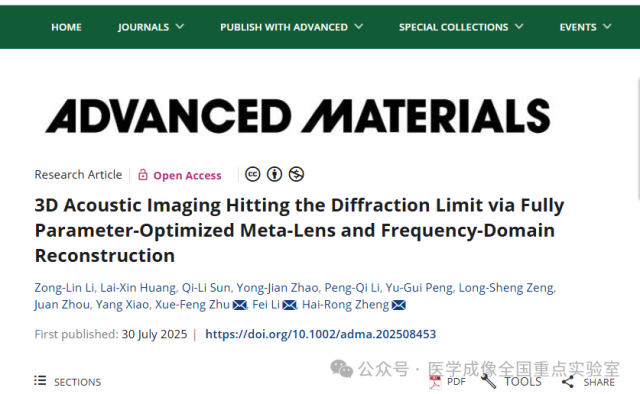Click the email icon beside Fei Li

289,305
